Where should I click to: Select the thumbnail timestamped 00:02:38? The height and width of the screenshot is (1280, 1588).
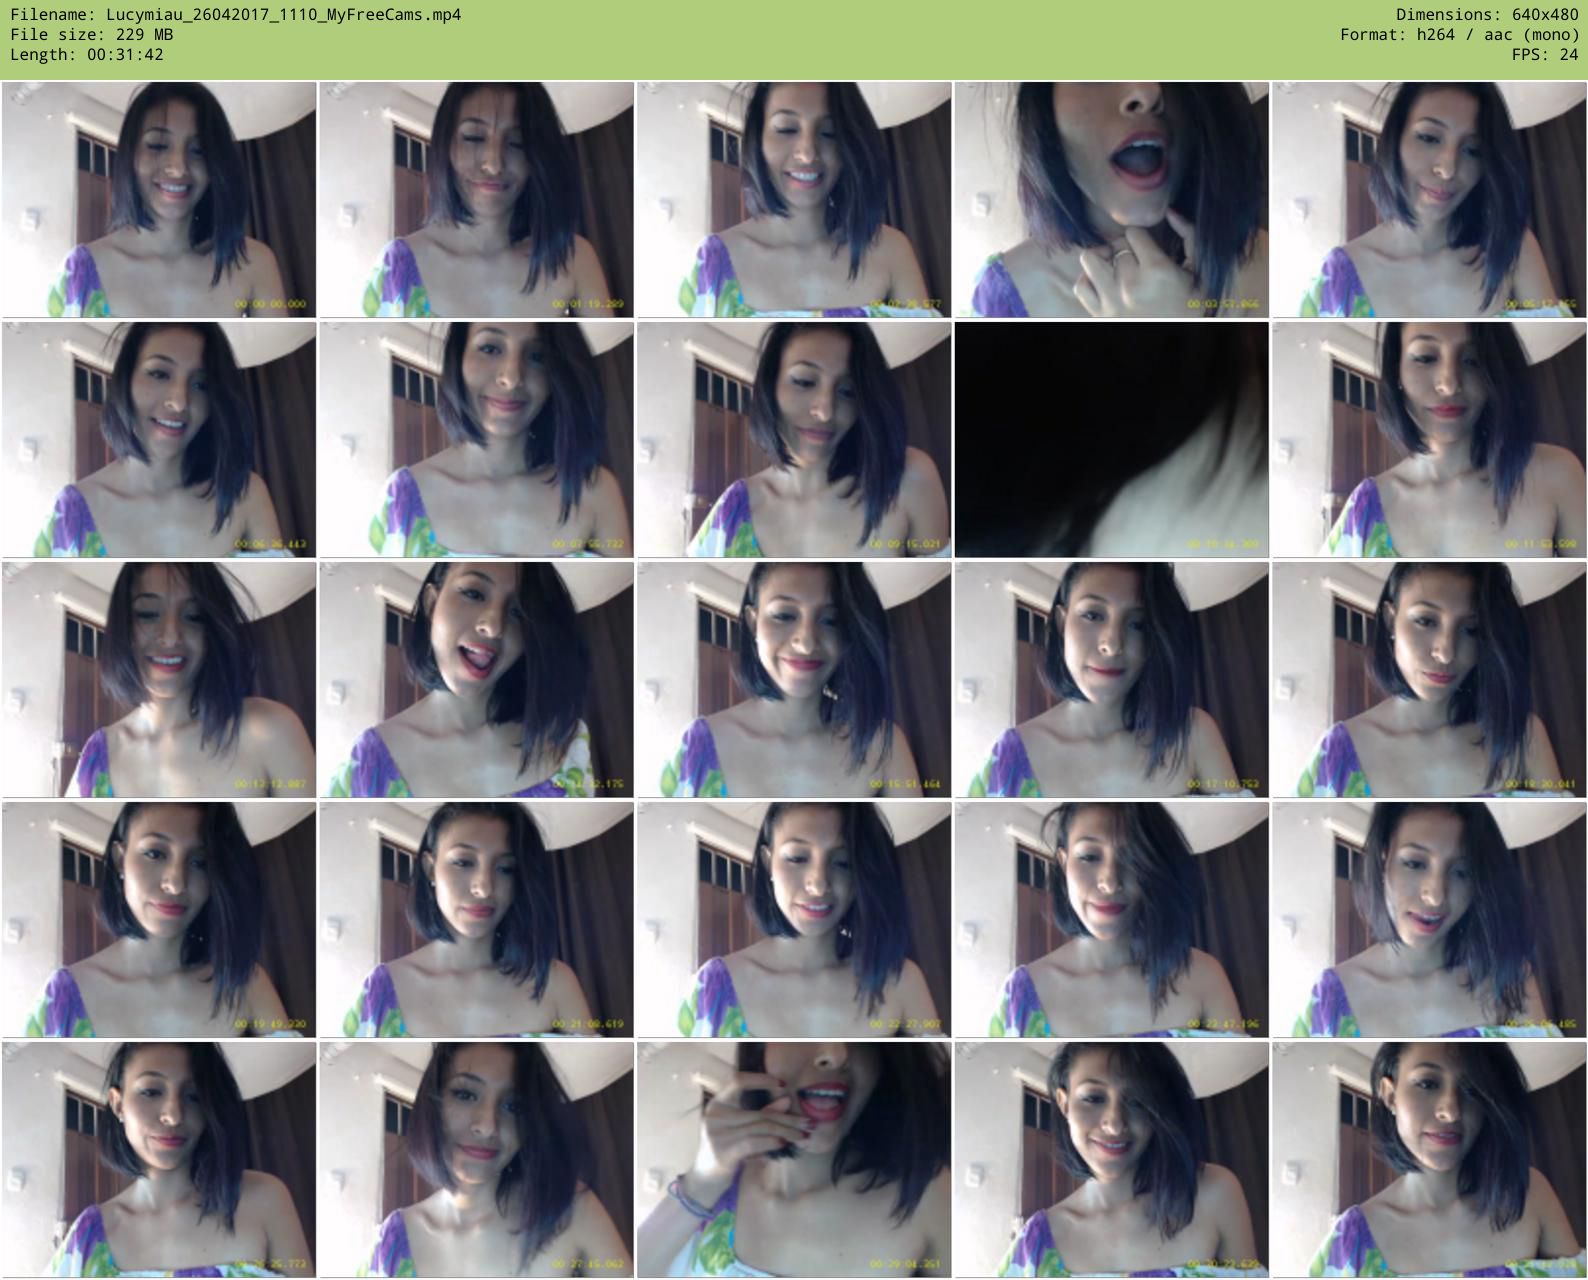794,200
